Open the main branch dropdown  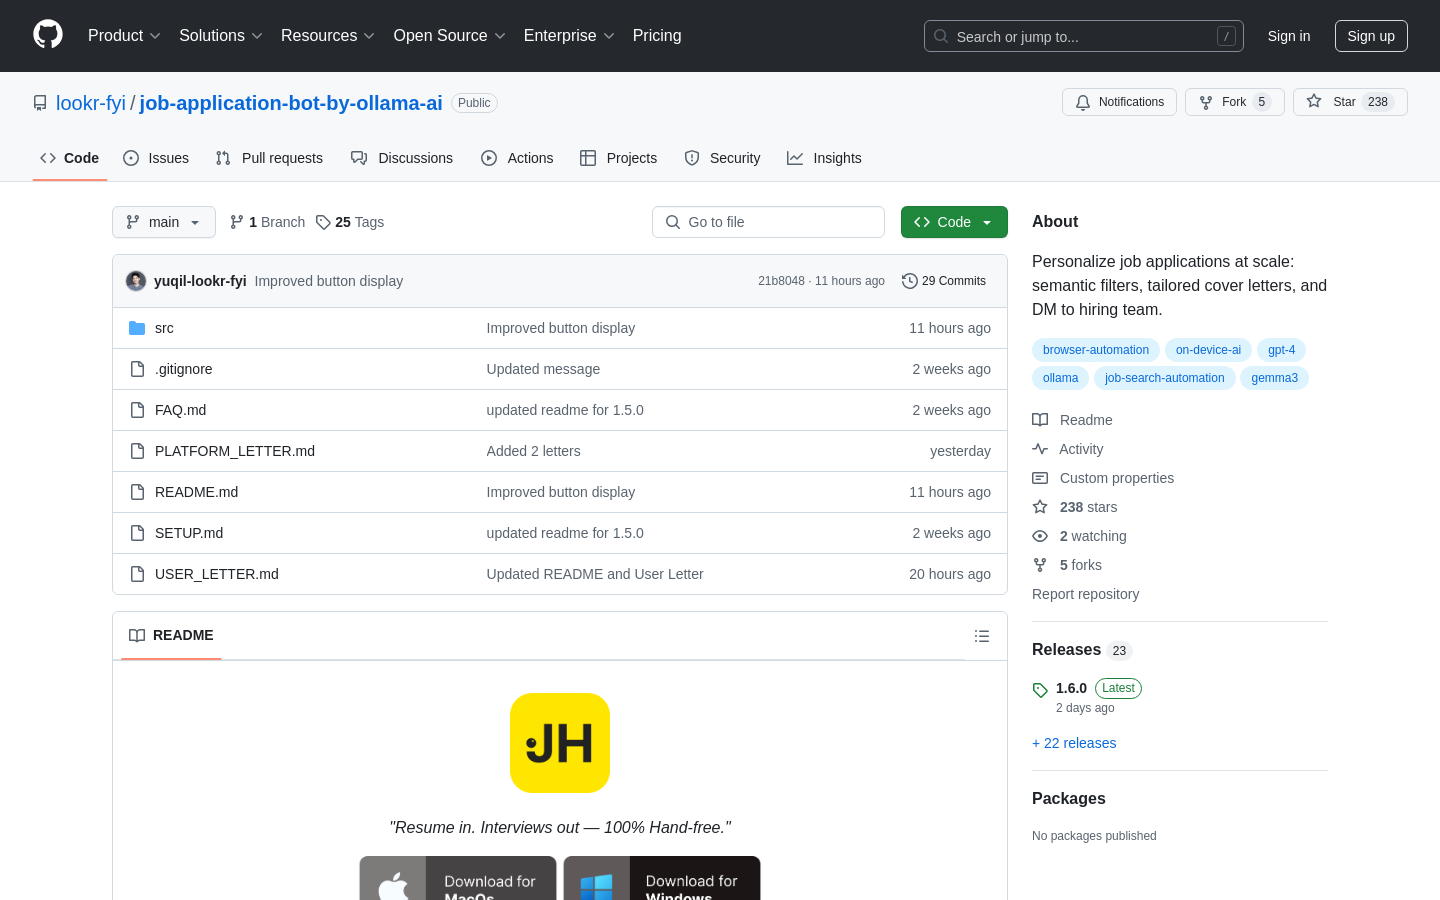point(164,222)
